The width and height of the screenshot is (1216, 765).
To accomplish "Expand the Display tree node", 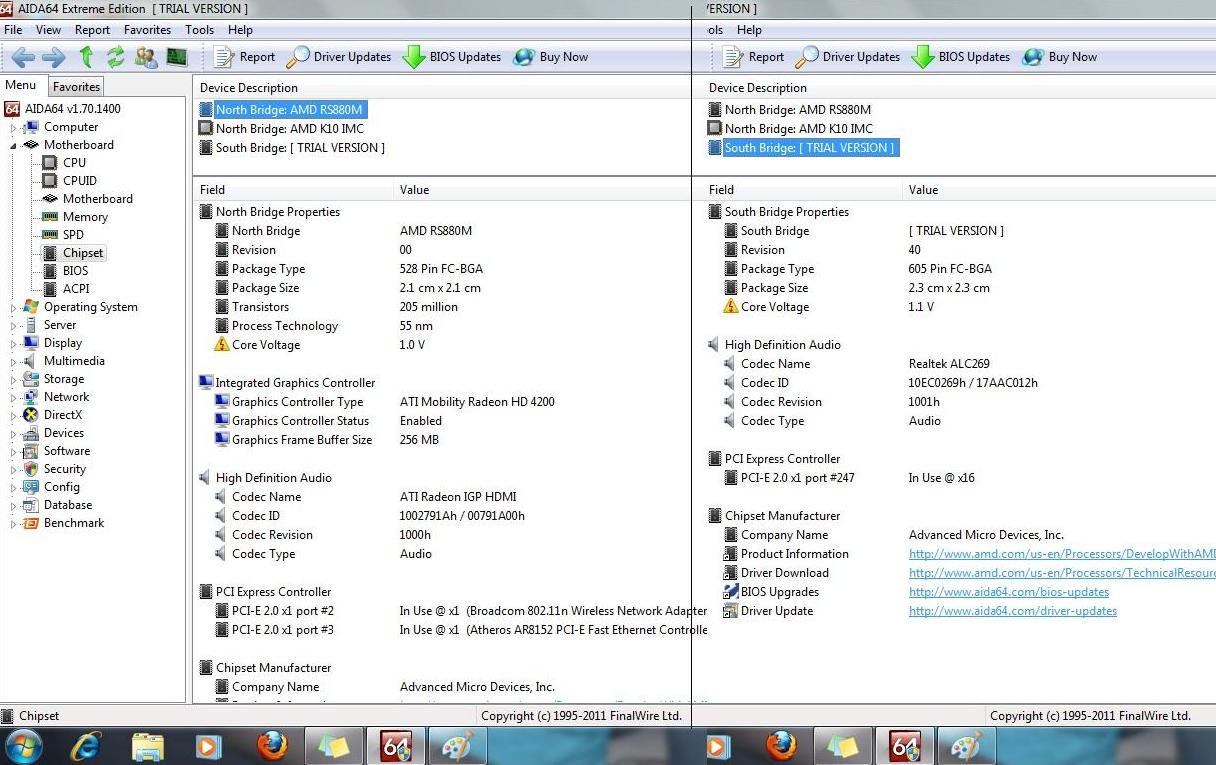I will click(14, 344).
